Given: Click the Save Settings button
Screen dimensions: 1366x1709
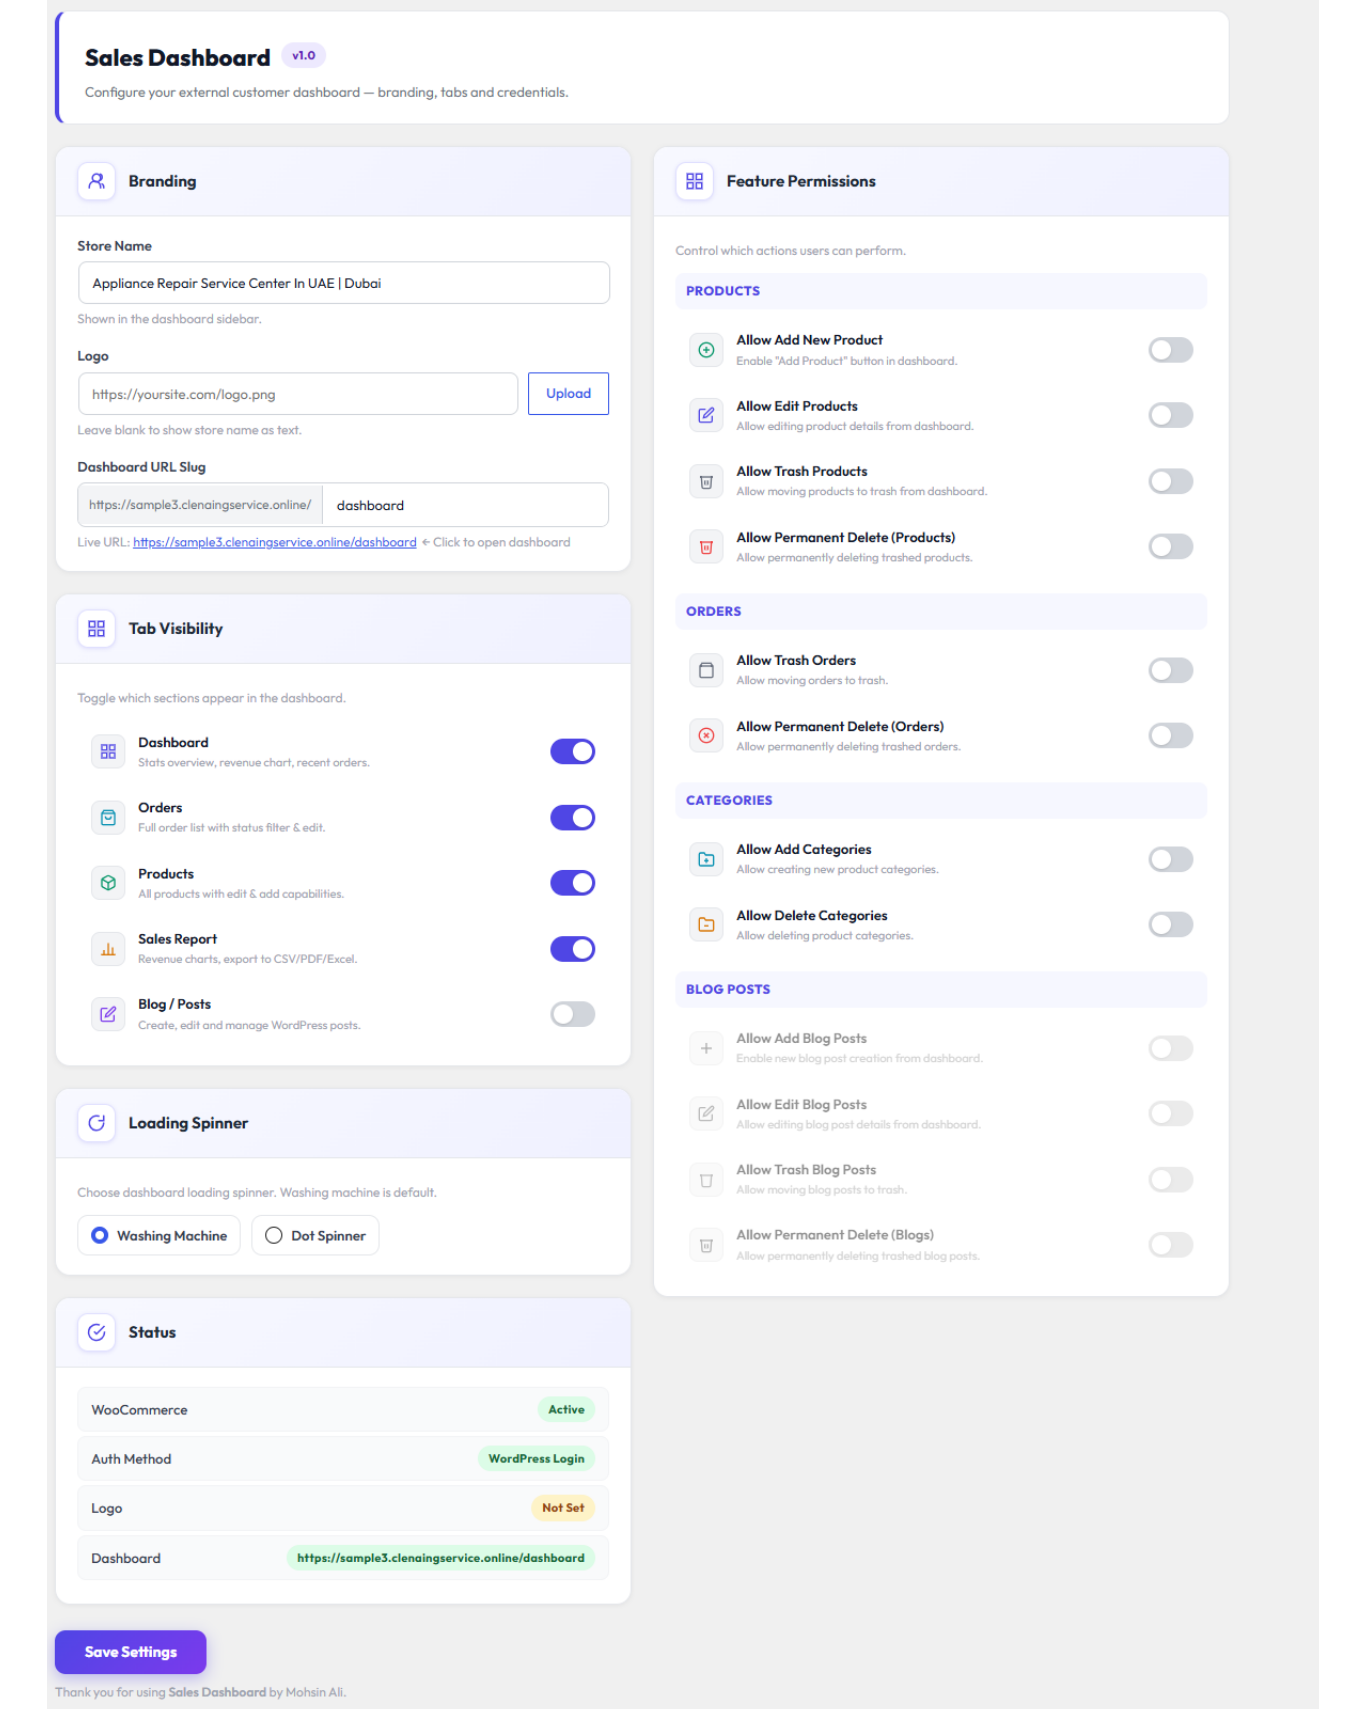Looking at the screenshot, I should pos(131,1652).
